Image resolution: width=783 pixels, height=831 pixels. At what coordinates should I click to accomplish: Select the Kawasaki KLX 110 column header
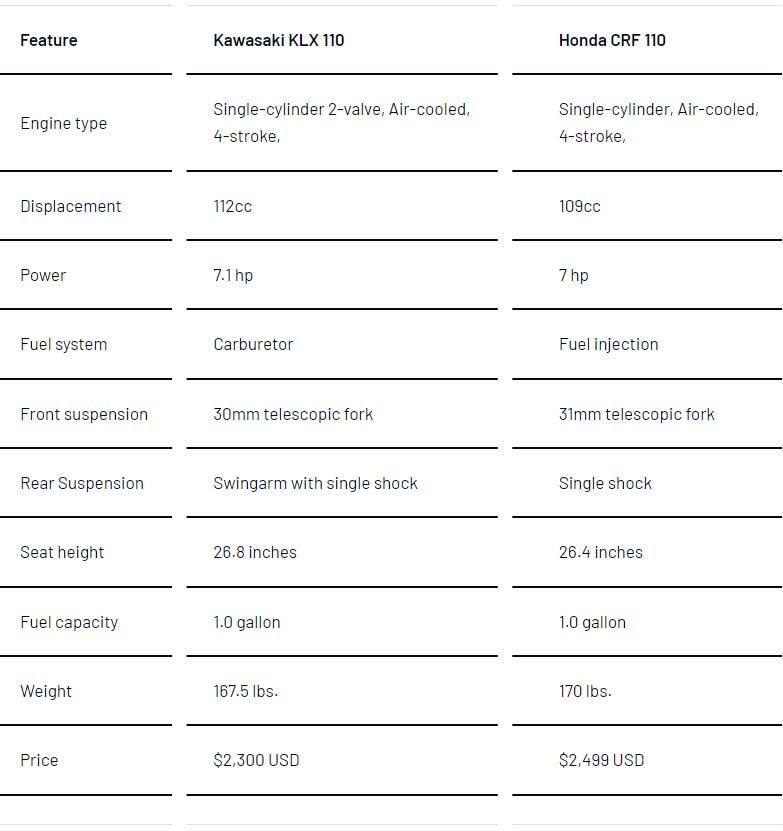pos(279,40)
